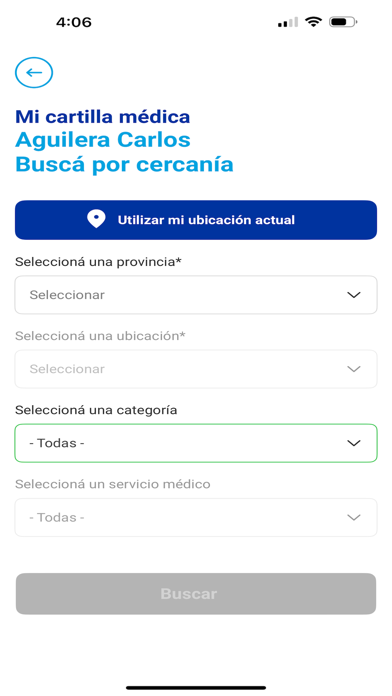This screenshot has height=696, width=392.
Task: Tap the battery indicator icon
Action: (x=343, y=22)
